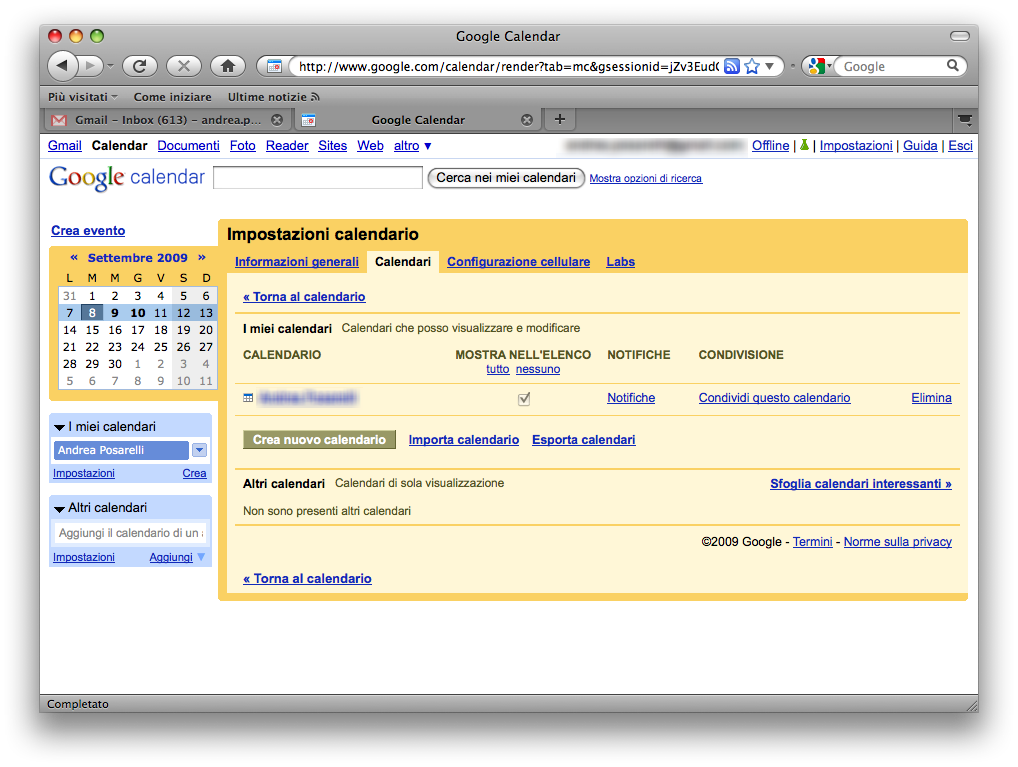Click the calendar grid icon beside blurred calendar name
This screenshot has height=767, width=1018.
248,398
